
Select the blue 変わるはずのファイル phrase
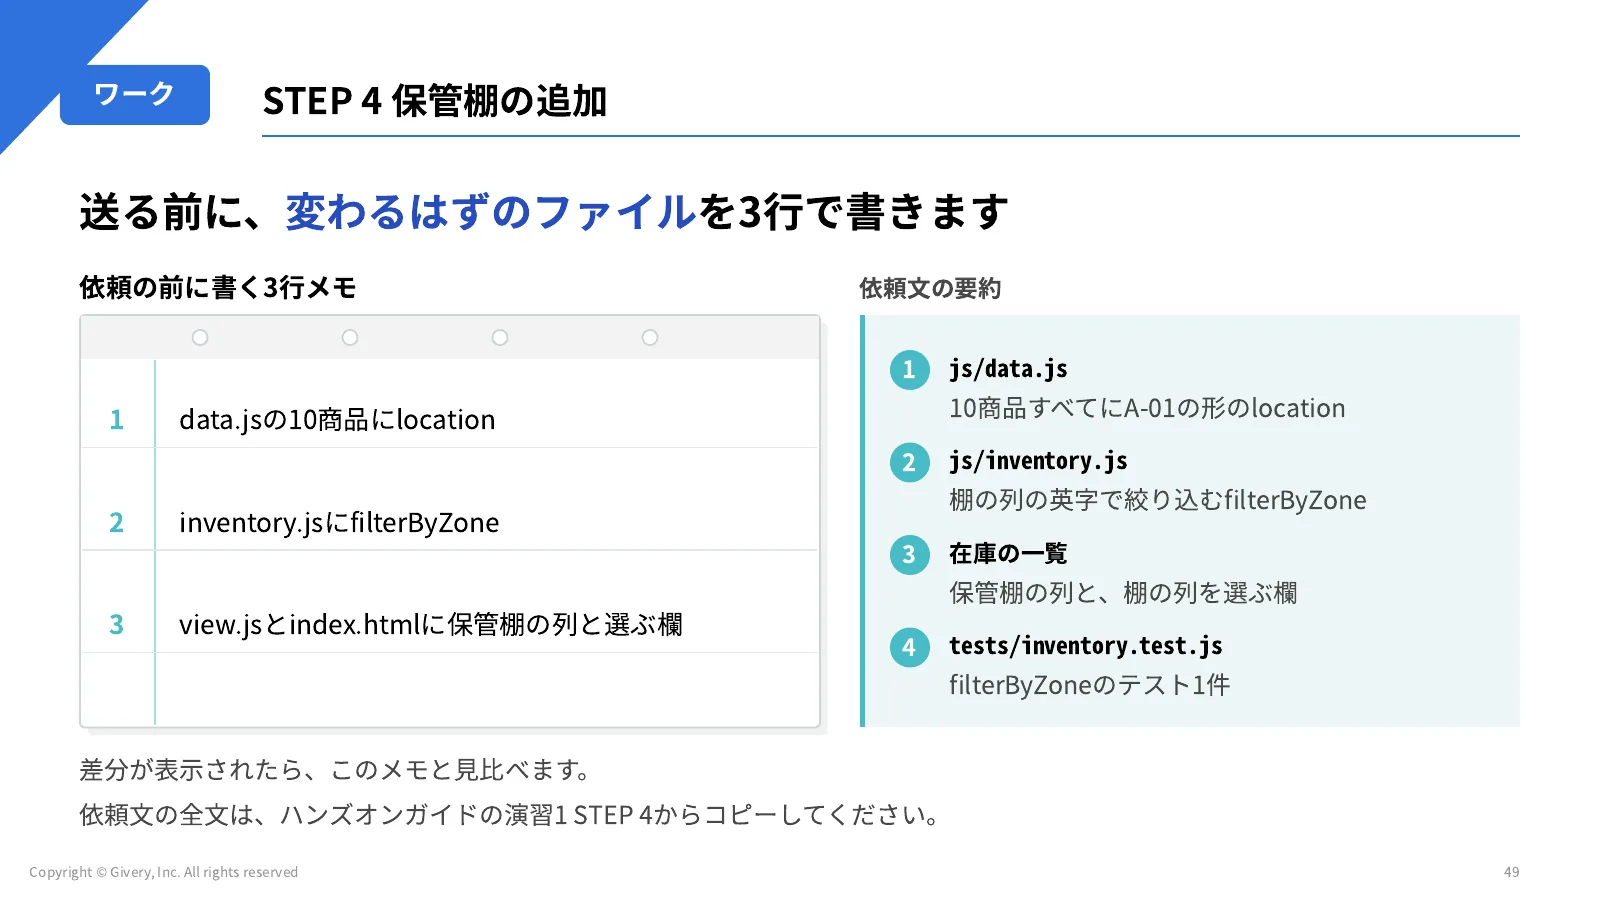point(490,212)
